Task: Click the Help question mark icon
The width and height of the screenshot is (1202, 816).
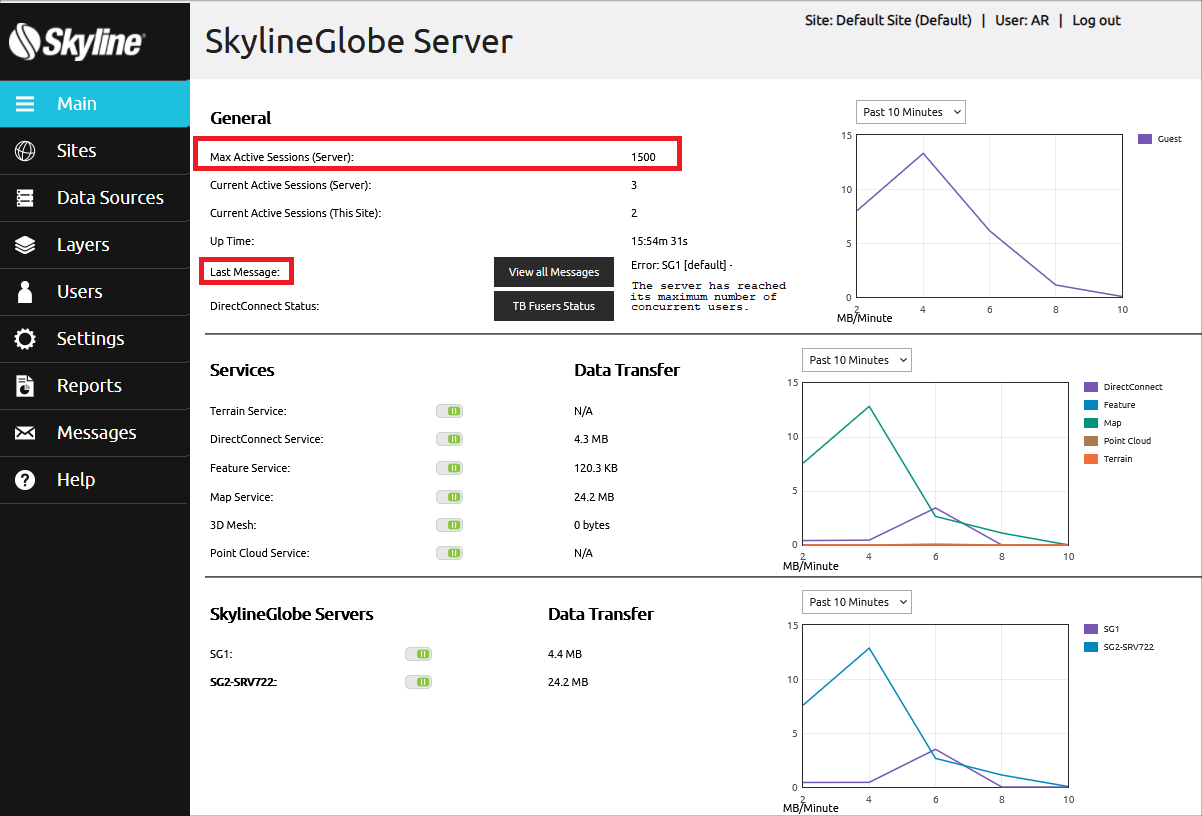Action: pos(25,480)
